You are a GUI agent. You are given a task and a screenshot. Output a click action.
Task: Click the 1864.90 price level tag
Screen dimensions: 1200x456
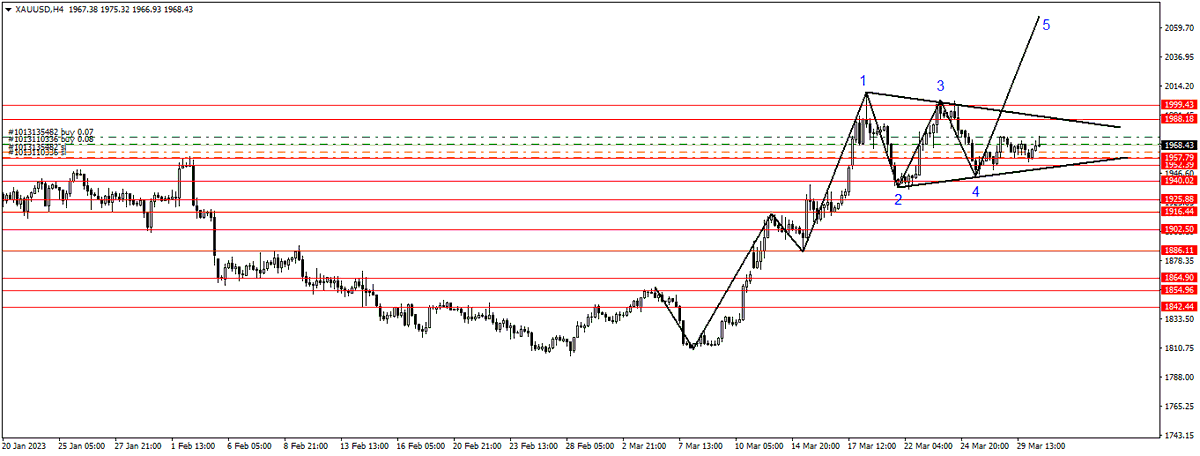pyautogui.click(x=1179, y=277)
